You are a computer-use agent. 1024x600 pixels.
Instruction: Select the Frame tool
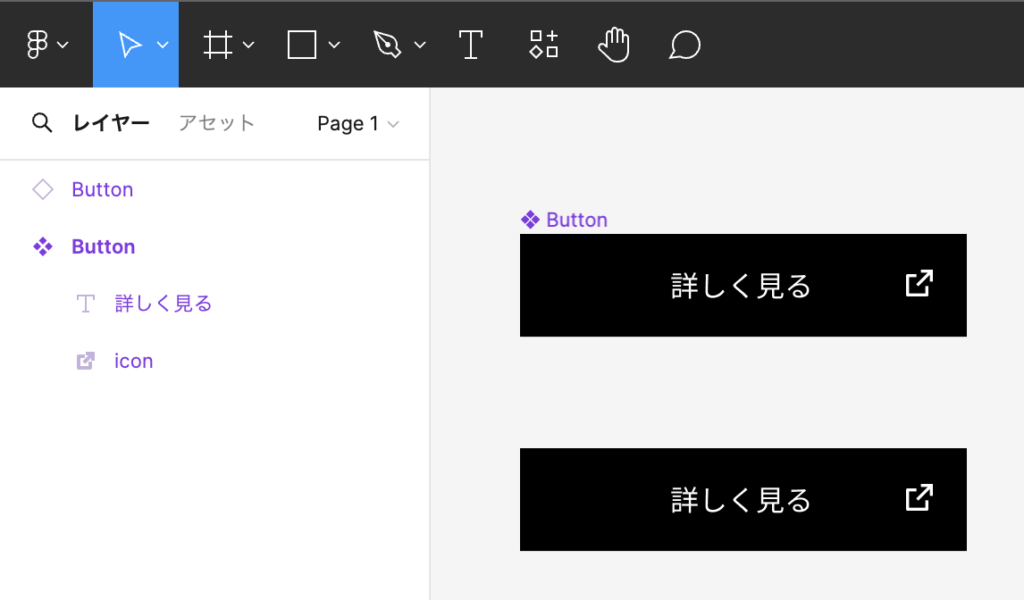[x=217, y=45]
